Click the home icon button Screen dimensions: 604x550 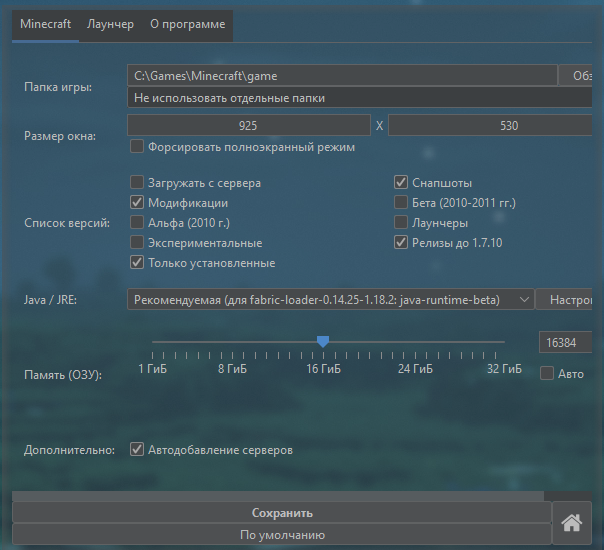(x=572, y=522)
